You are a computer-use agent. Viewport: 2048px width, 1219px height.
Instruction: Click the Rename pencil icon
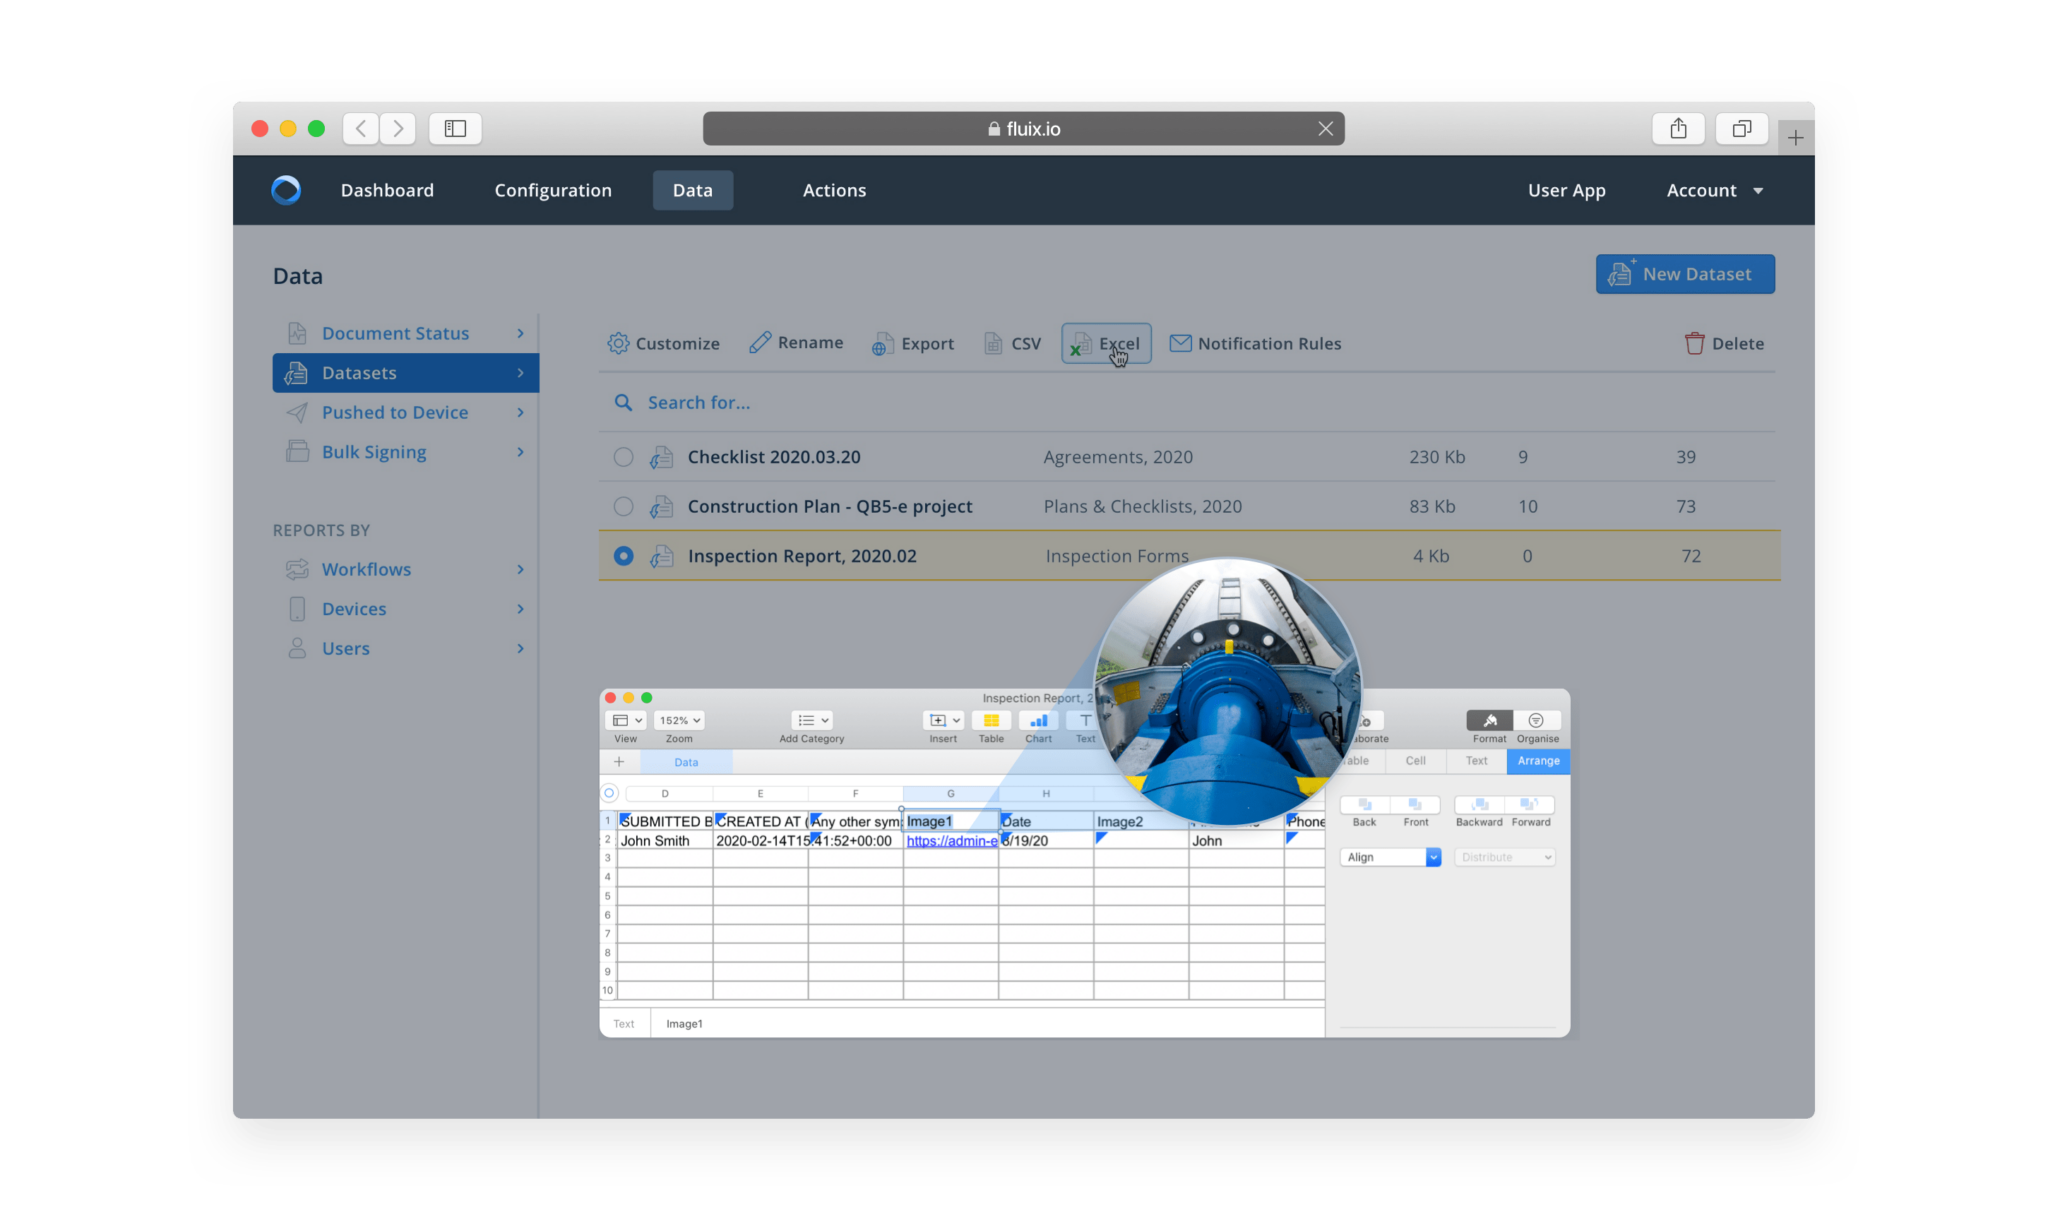[x=761, y=343]
